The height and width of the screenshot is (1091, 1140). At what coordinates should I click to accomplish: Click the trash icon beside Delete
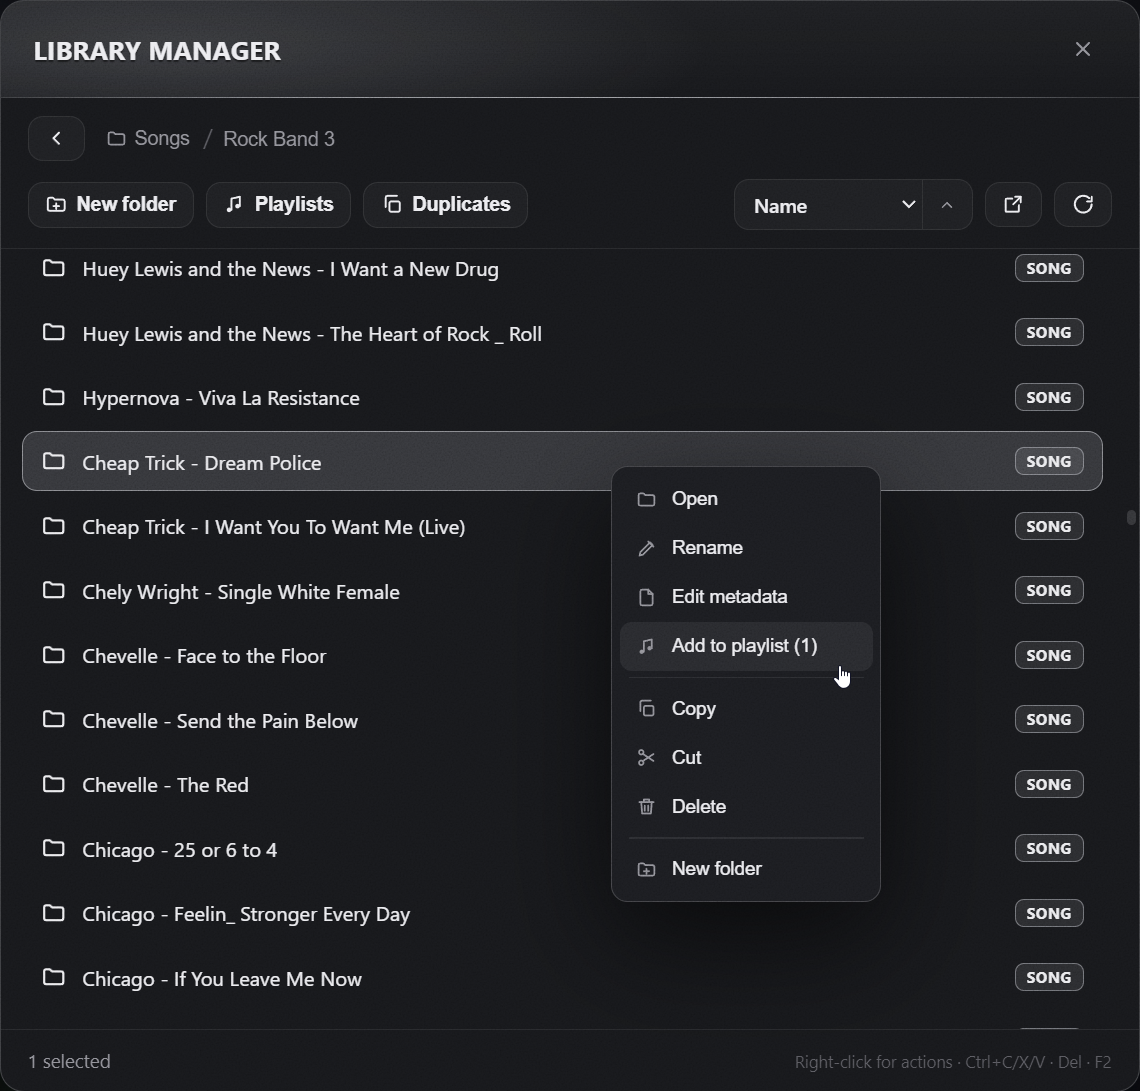click(646, 807)
